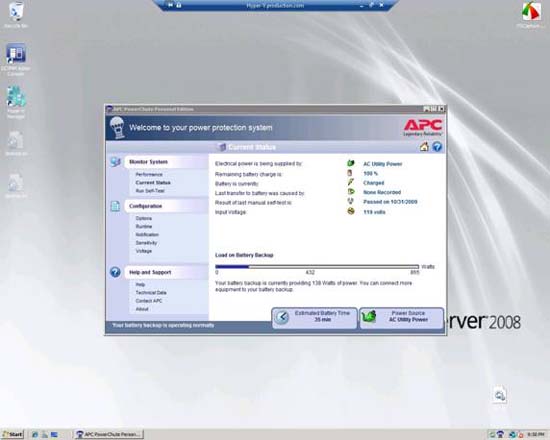Viewport: 550px width, 440px height.
Task: Click the APC PowerChute tray icon
Action: [501, 434]
